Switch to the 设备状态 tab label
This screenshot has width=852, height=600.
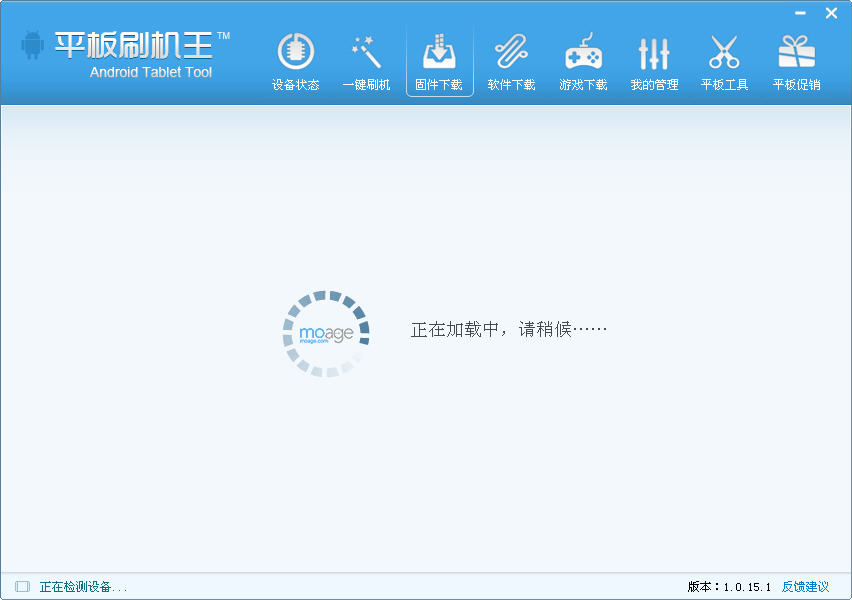[295, 85]
